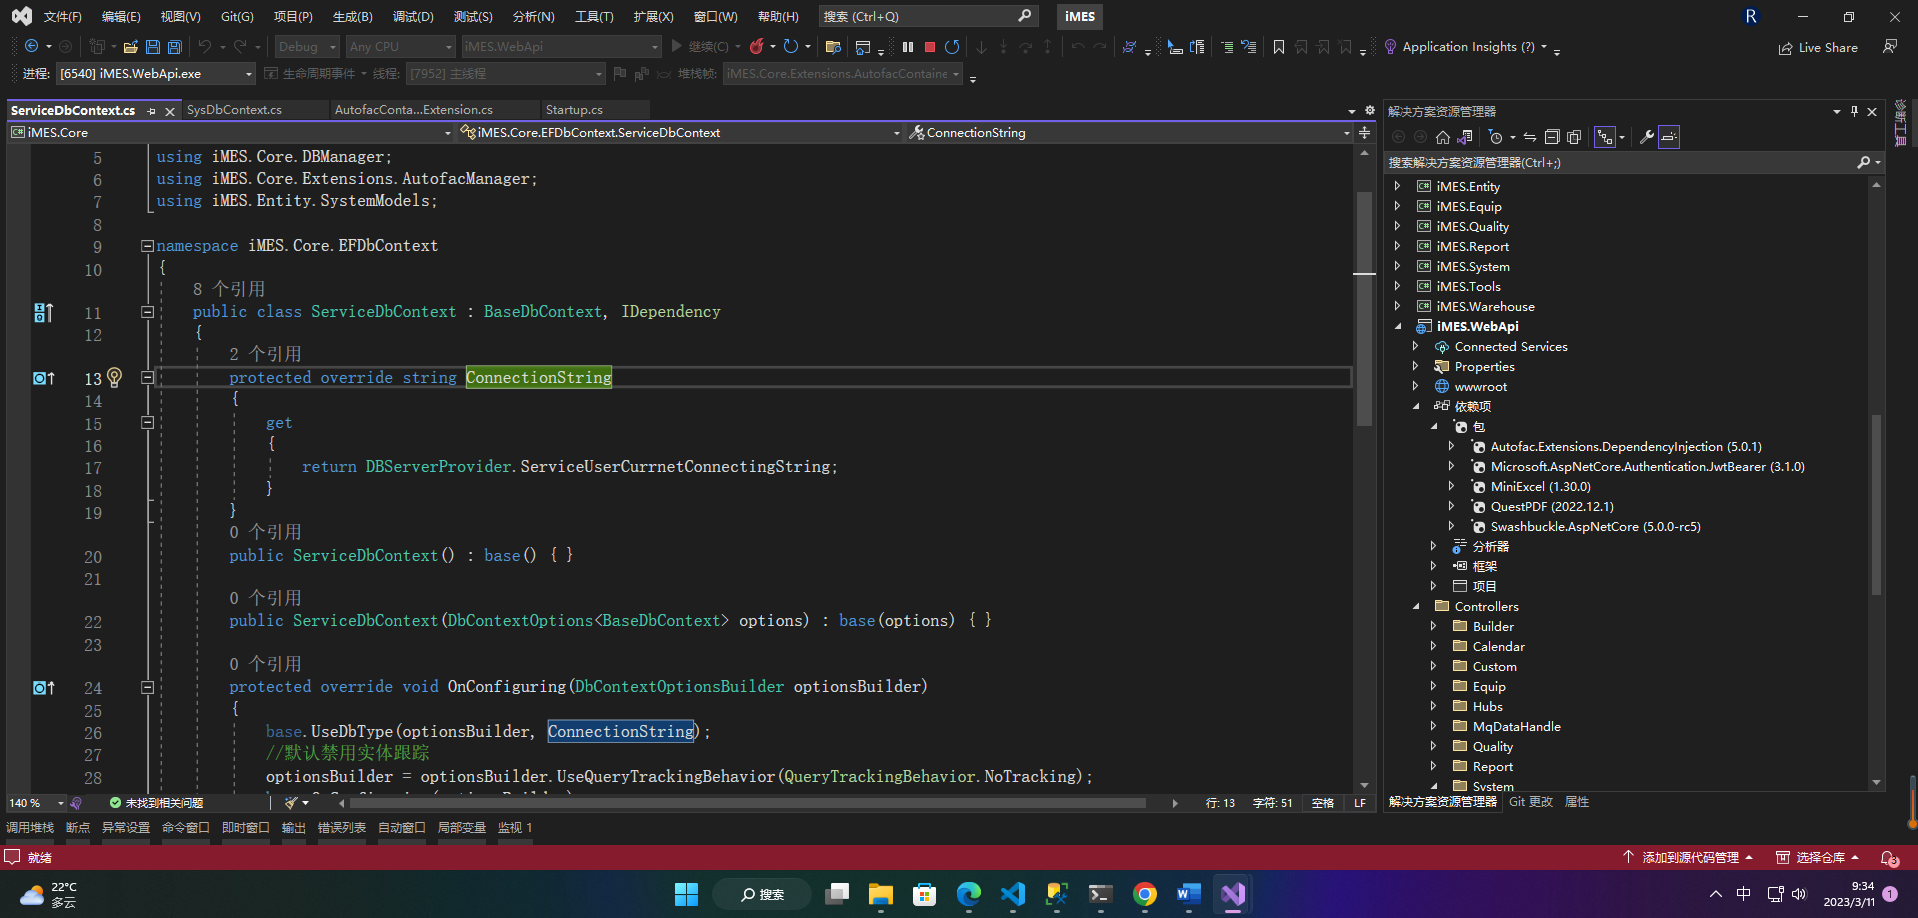Toggle pin on the ServiceDbContext.cs tab
Image resolution: width=1918 pixels, height=918 pixels.
point(152,111)
